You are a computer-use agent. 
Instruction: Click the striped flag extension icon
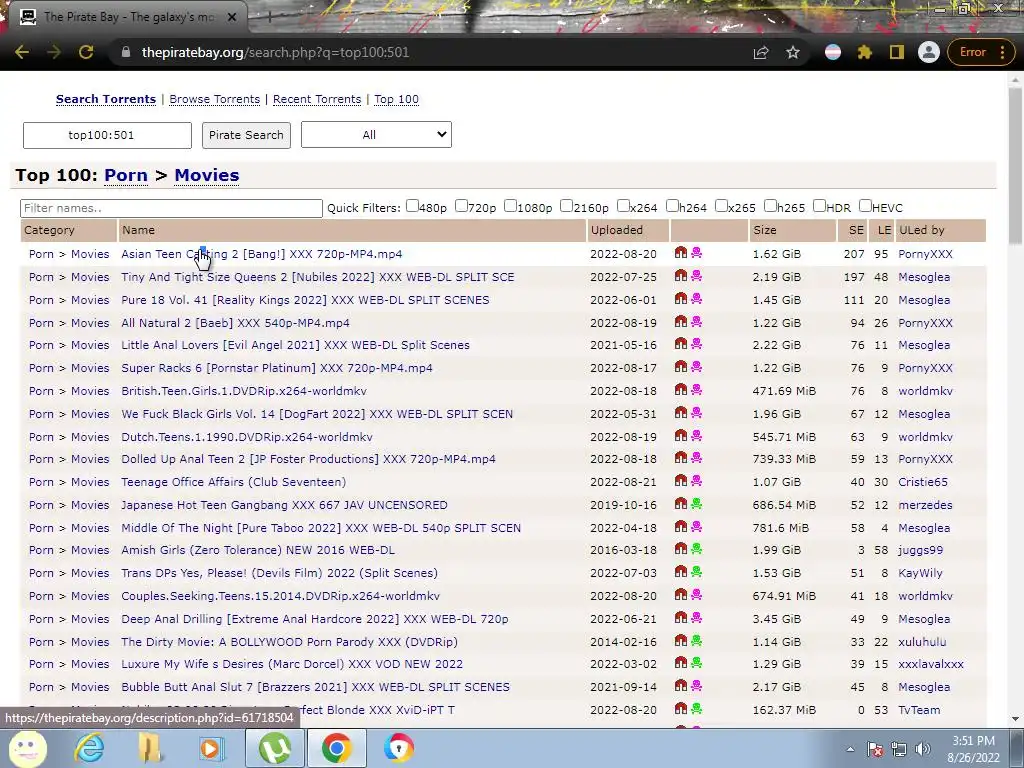point(833,52)
